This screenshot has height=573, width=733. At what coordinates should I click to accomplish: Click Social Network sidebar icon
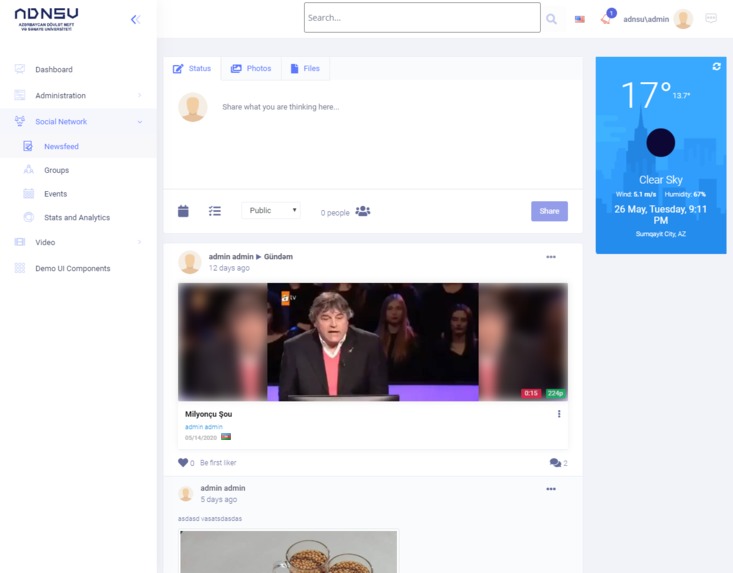pyautogui.click(x=20, y=121)
